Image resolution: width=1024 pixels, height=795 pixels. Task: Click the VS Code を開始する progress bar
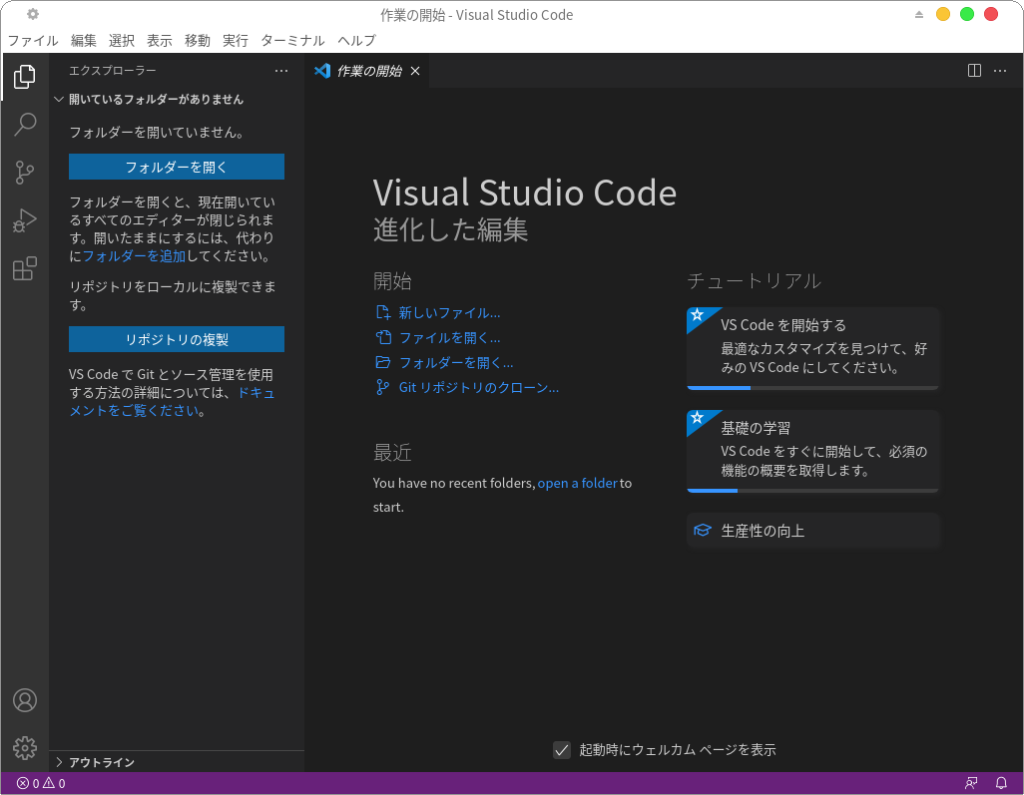(812, 387)
